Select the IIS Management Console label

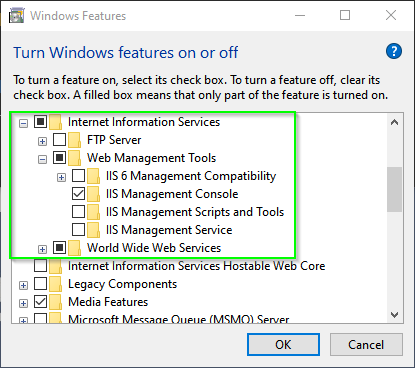[x=172, y=194]
